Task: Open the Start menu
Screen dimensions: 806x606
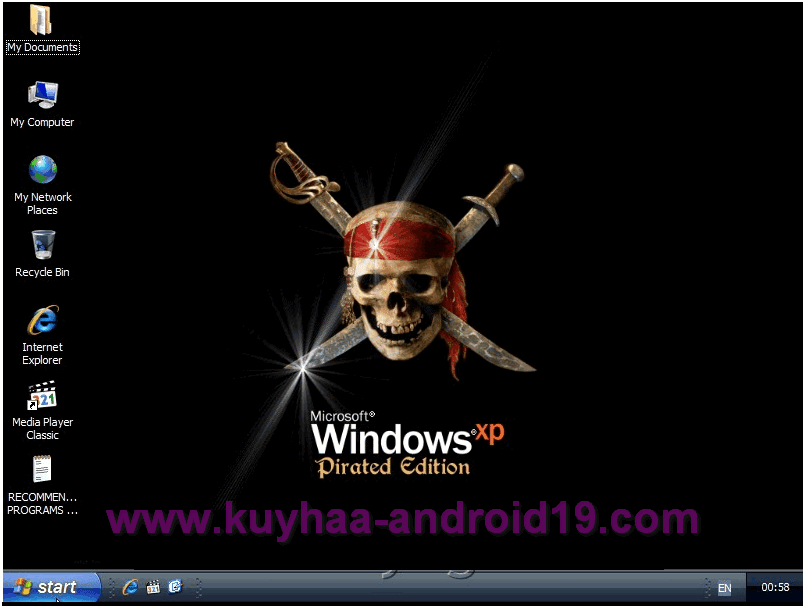Action: tap(51, 586)
